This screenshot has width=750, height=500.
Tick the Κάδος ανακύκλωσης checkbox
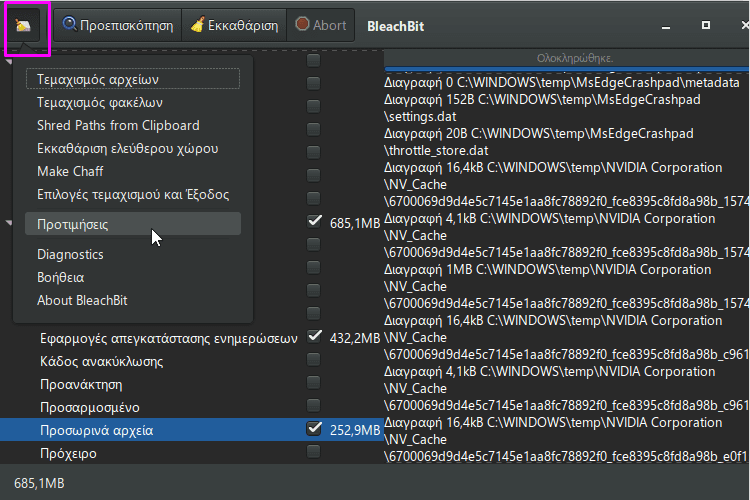tap(314, 359)
